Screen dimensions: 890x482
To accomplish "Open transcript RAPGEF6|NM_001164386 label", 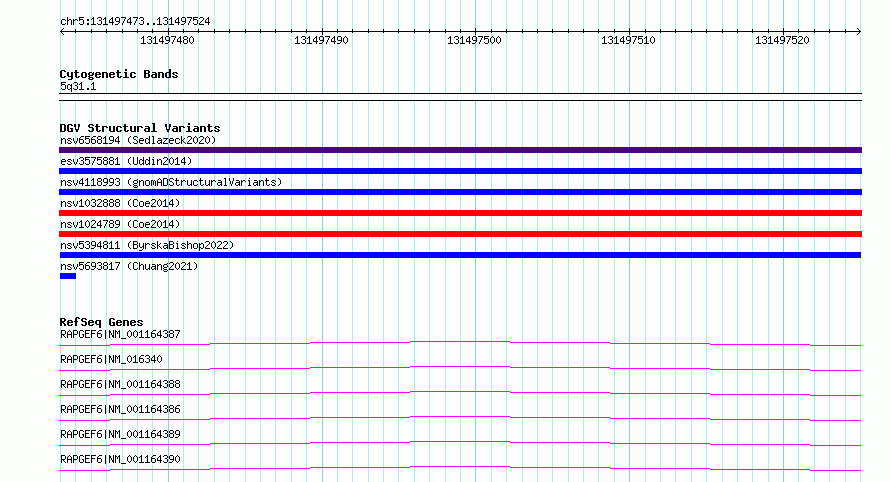I will click(x=120, y=409).
